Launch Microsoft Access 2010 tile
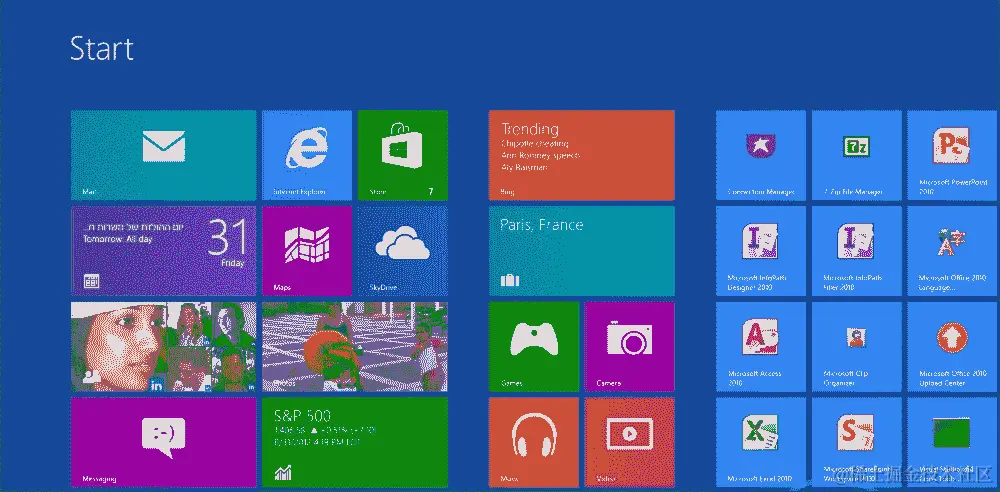Viewport: 1000px width, 492px height. pos(761,347)
